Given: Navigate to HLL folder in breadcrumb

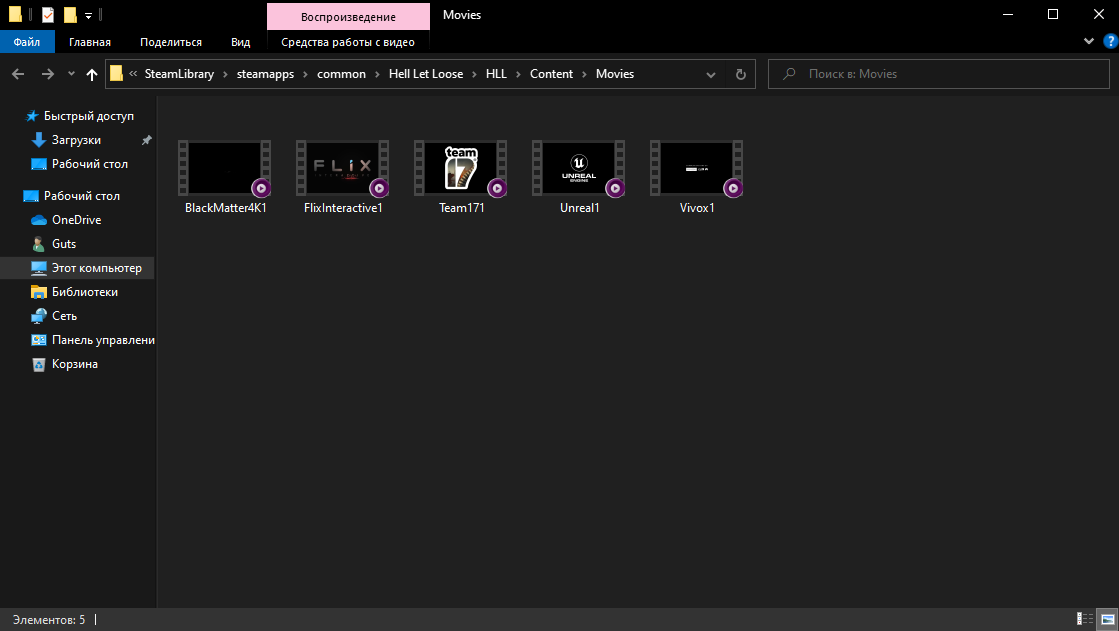Looking at the screenshot, I should coord(496,74).
